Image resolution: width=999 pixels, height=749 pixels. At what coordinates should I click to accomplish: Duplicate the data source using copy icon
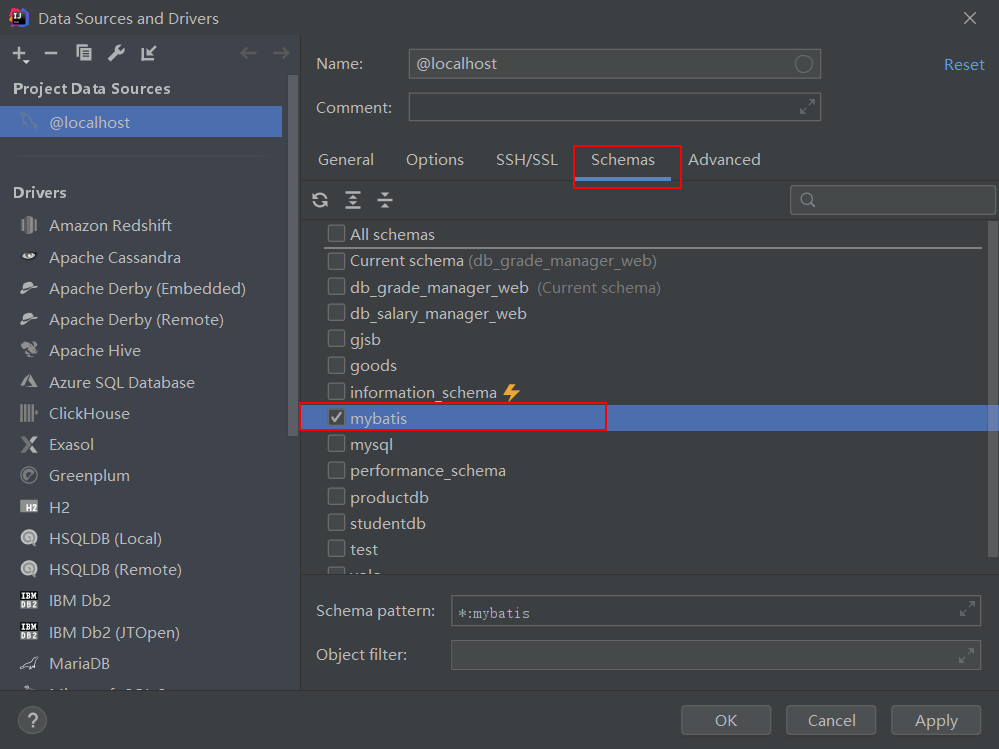[83, 54]
